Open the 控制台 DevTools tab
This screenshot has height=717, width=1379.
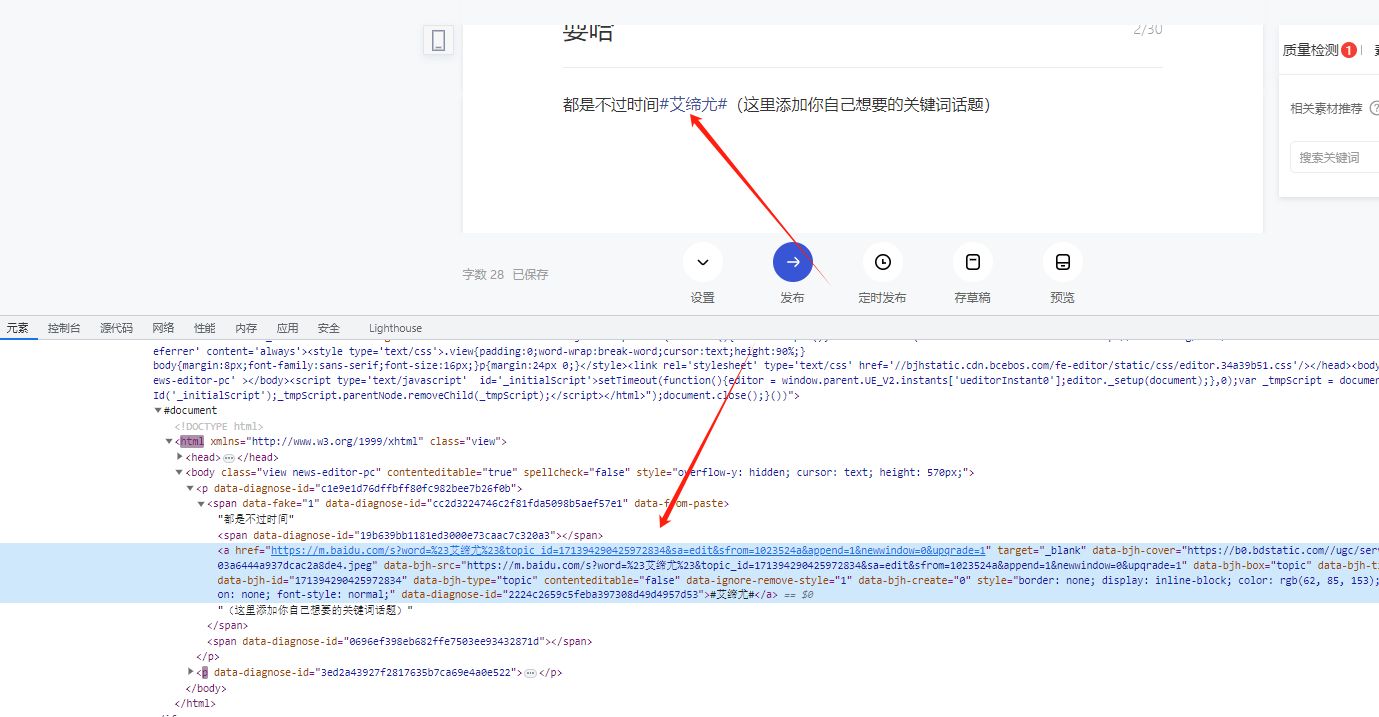tap(64, 328)
